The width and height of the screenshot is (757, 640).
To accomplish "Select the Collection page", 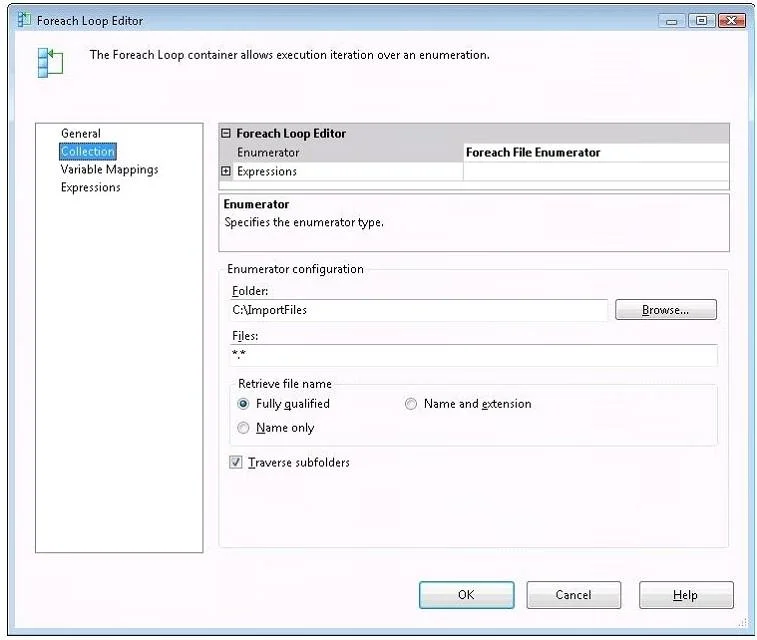I will (88, 151).
